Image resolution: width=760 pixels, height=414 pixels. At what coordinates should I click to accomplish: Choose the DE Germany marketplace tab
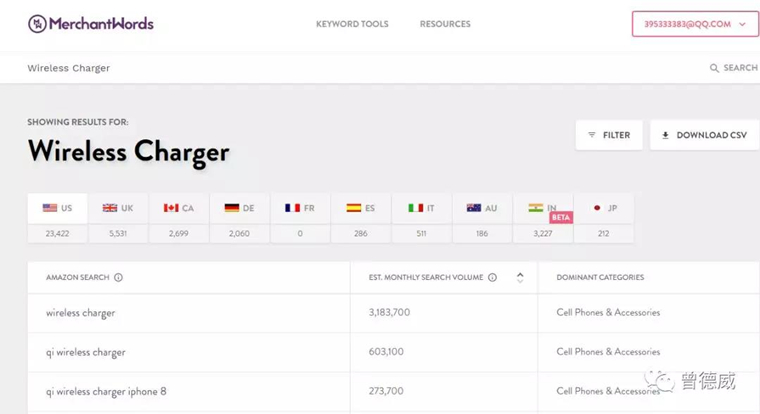[239, 208]
